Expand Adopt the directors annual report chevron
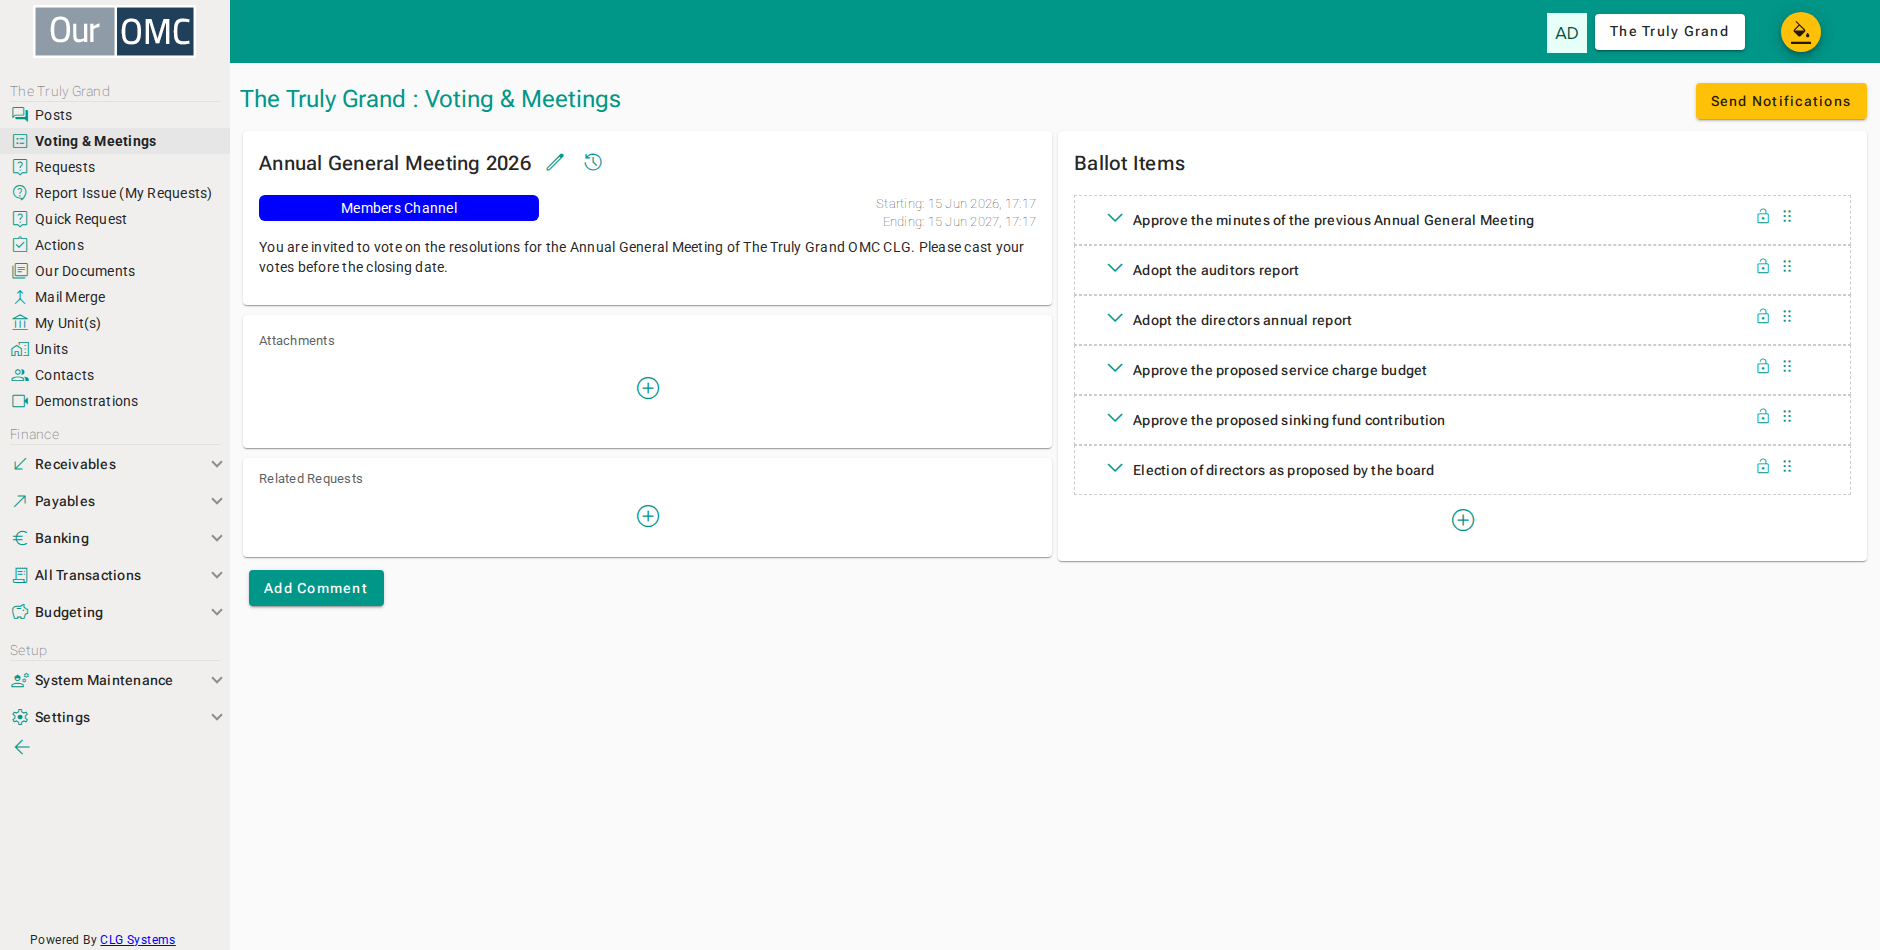The height and width of the screenshot is (950, 1880). pyautogui.click(x=1115, y=318)
